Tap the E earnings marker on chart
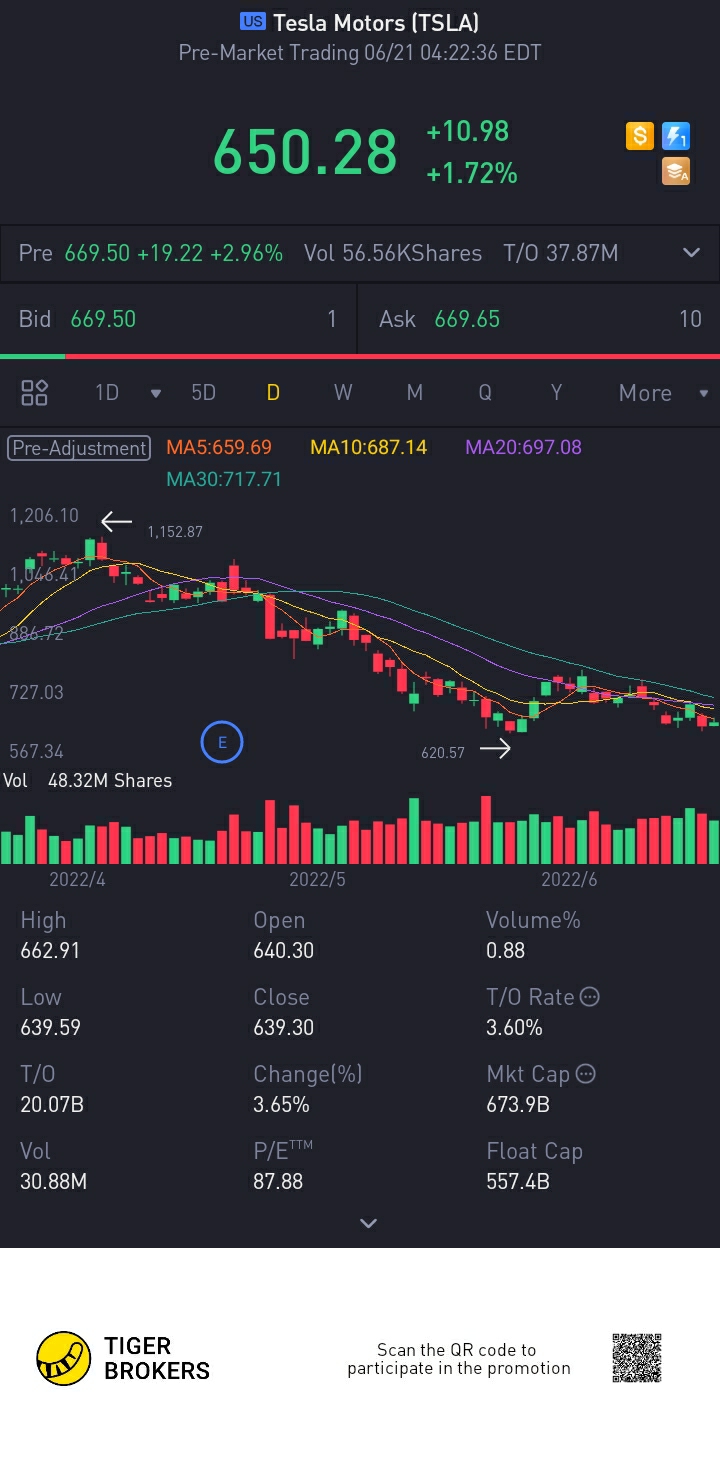Viewport: 720px width, 1469px height. click(x=222, y=742)
